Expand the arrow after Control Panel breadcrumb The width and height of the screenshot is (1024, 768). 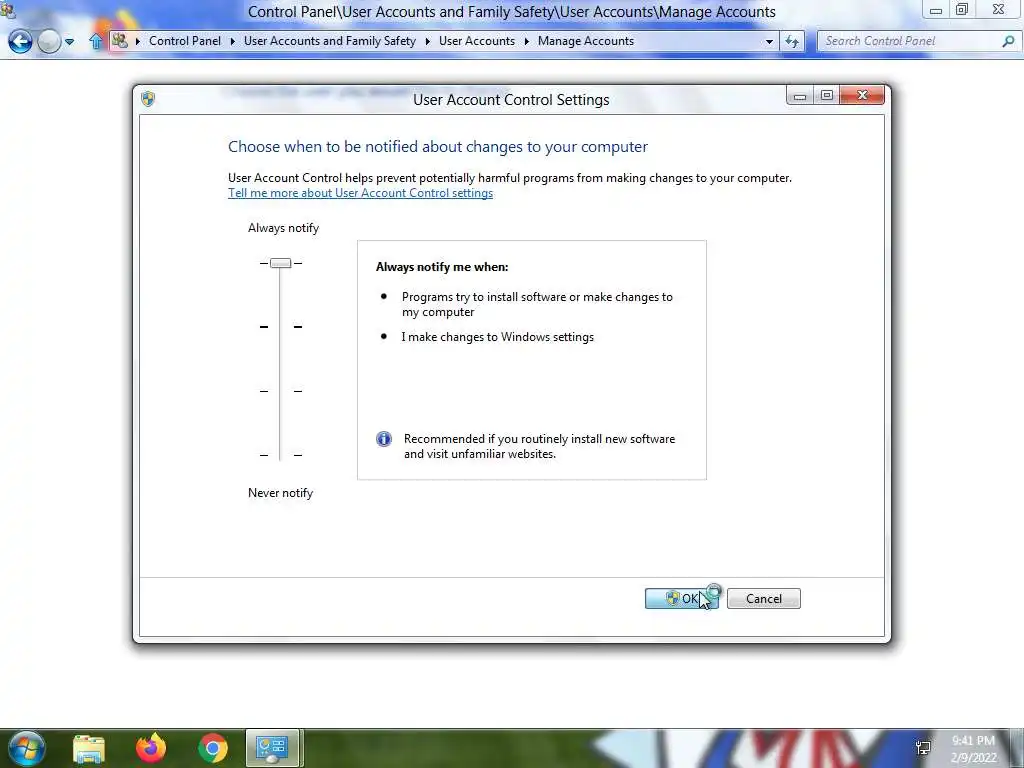pyautogui.click(x=232, y=41)
